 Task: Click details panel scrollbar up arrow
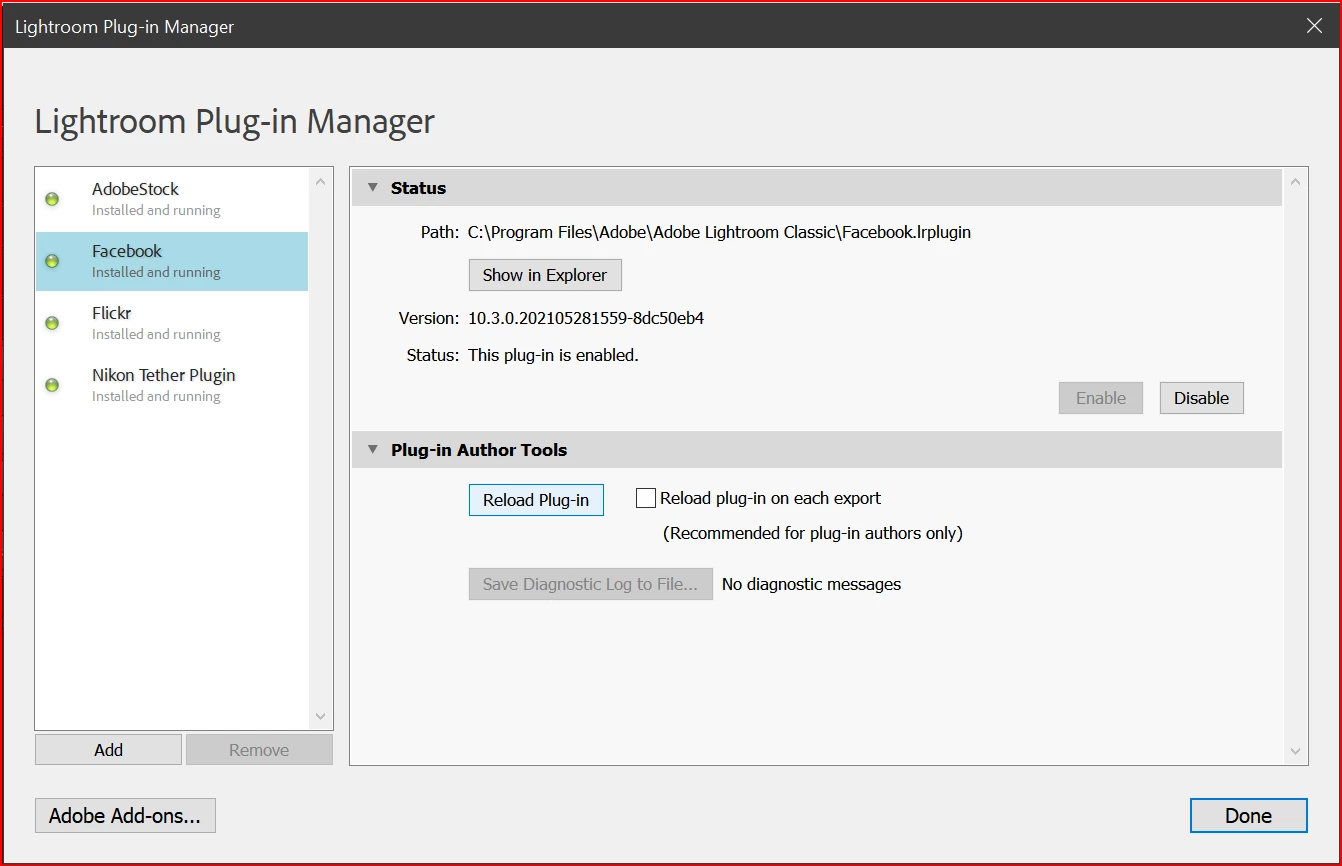tap(1295, 182)
